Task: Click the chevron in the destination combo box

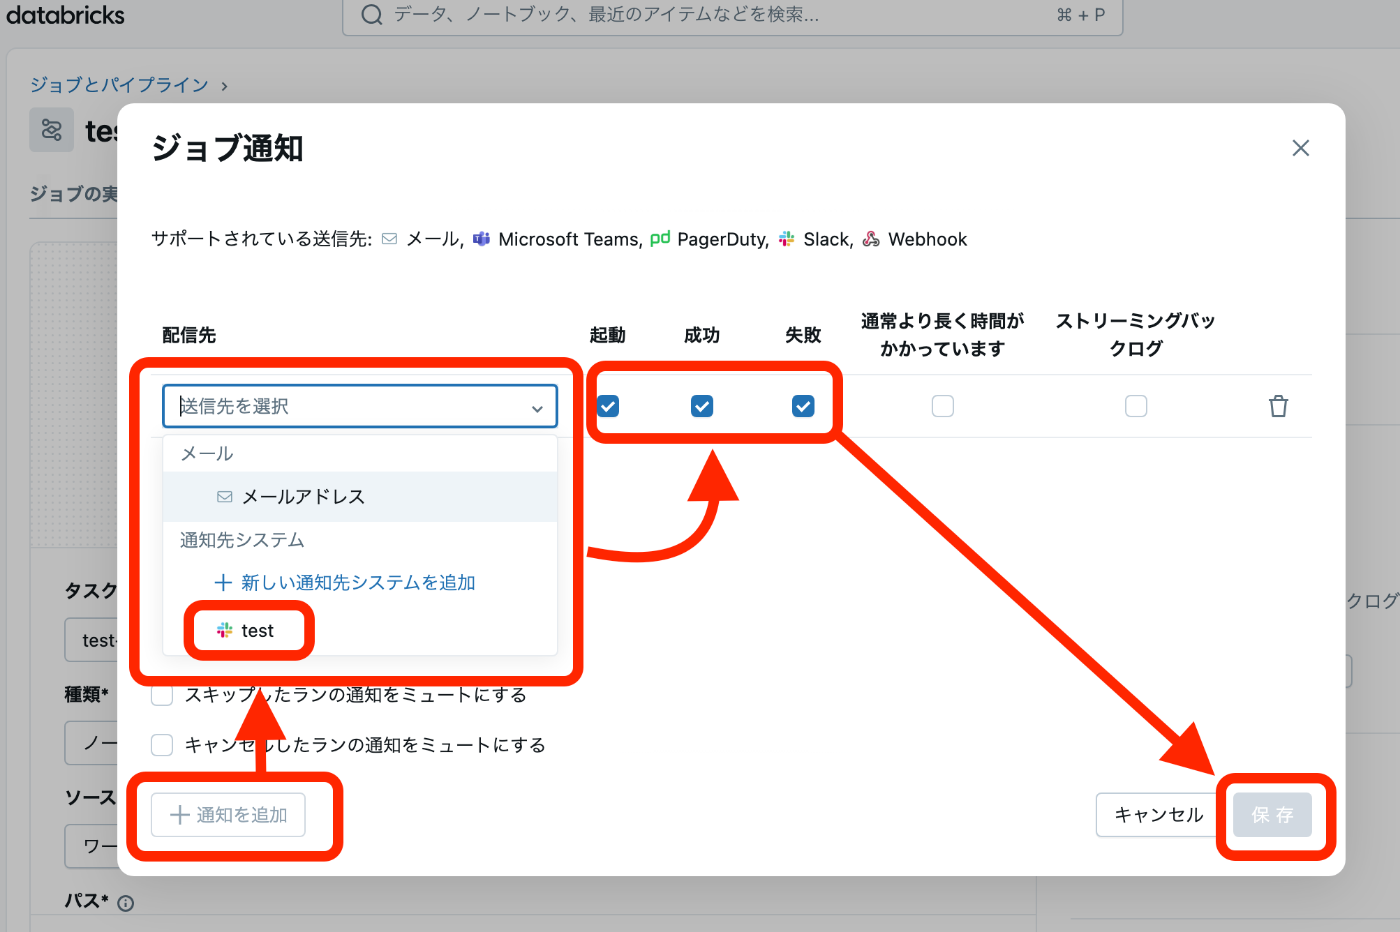Action: point(537,408)
